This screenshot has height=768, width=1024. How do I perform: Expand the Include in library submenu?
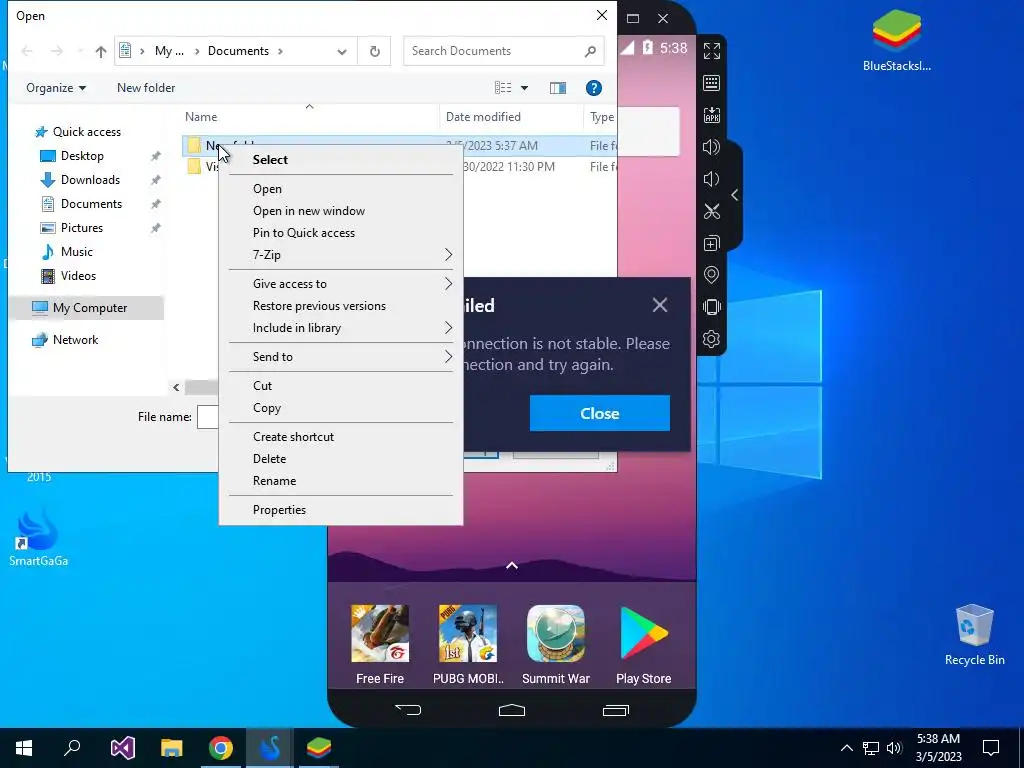tap(341, 328)
